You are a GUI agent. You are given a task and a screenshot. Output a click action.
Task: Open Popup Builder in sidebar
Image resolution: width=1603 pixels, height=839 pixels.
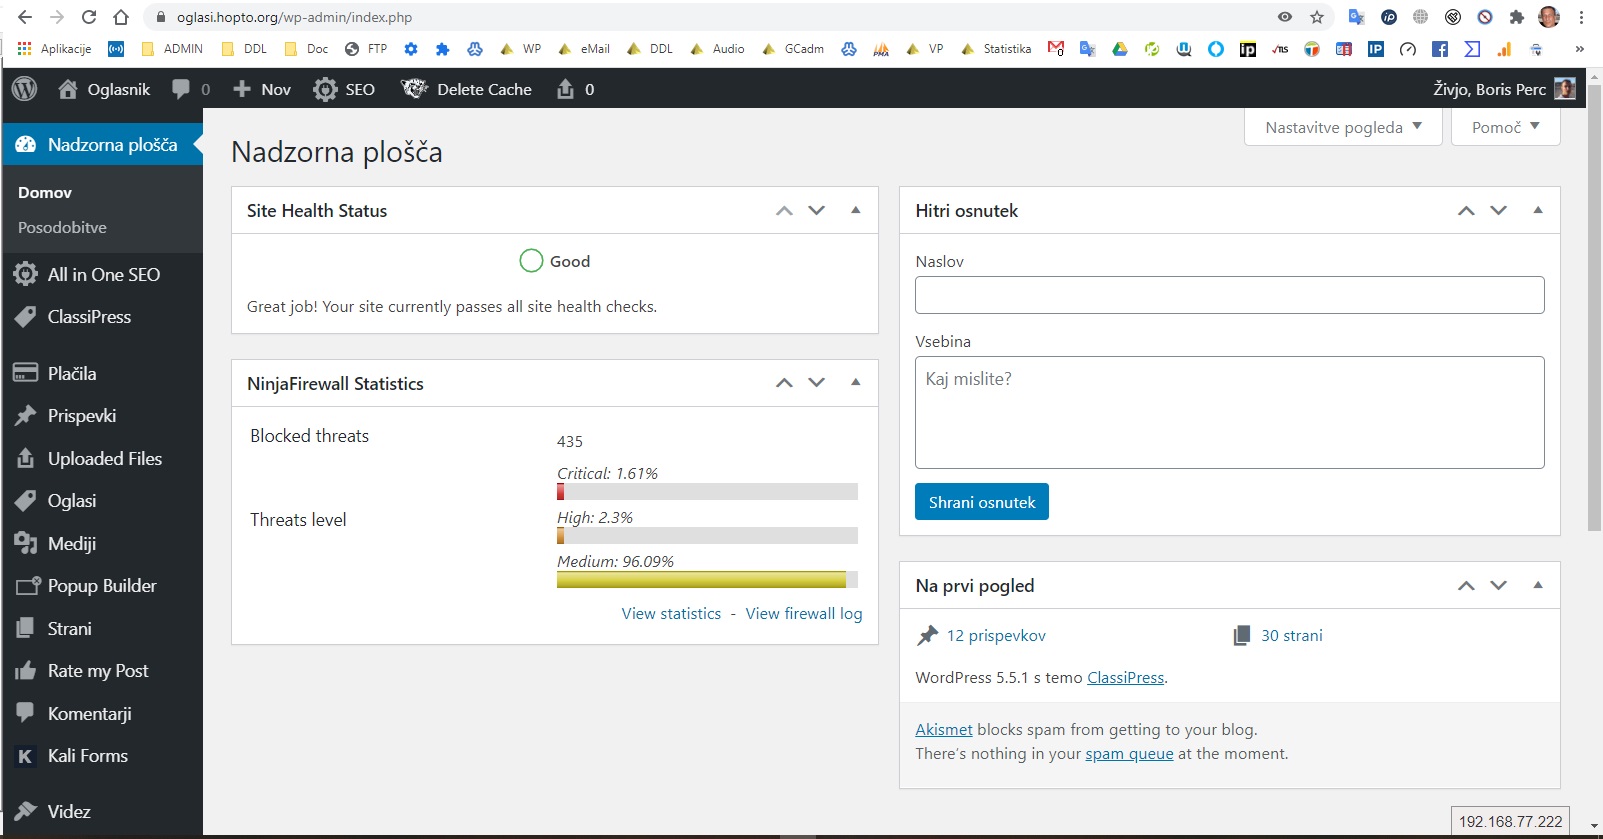(x=102, y=585)
